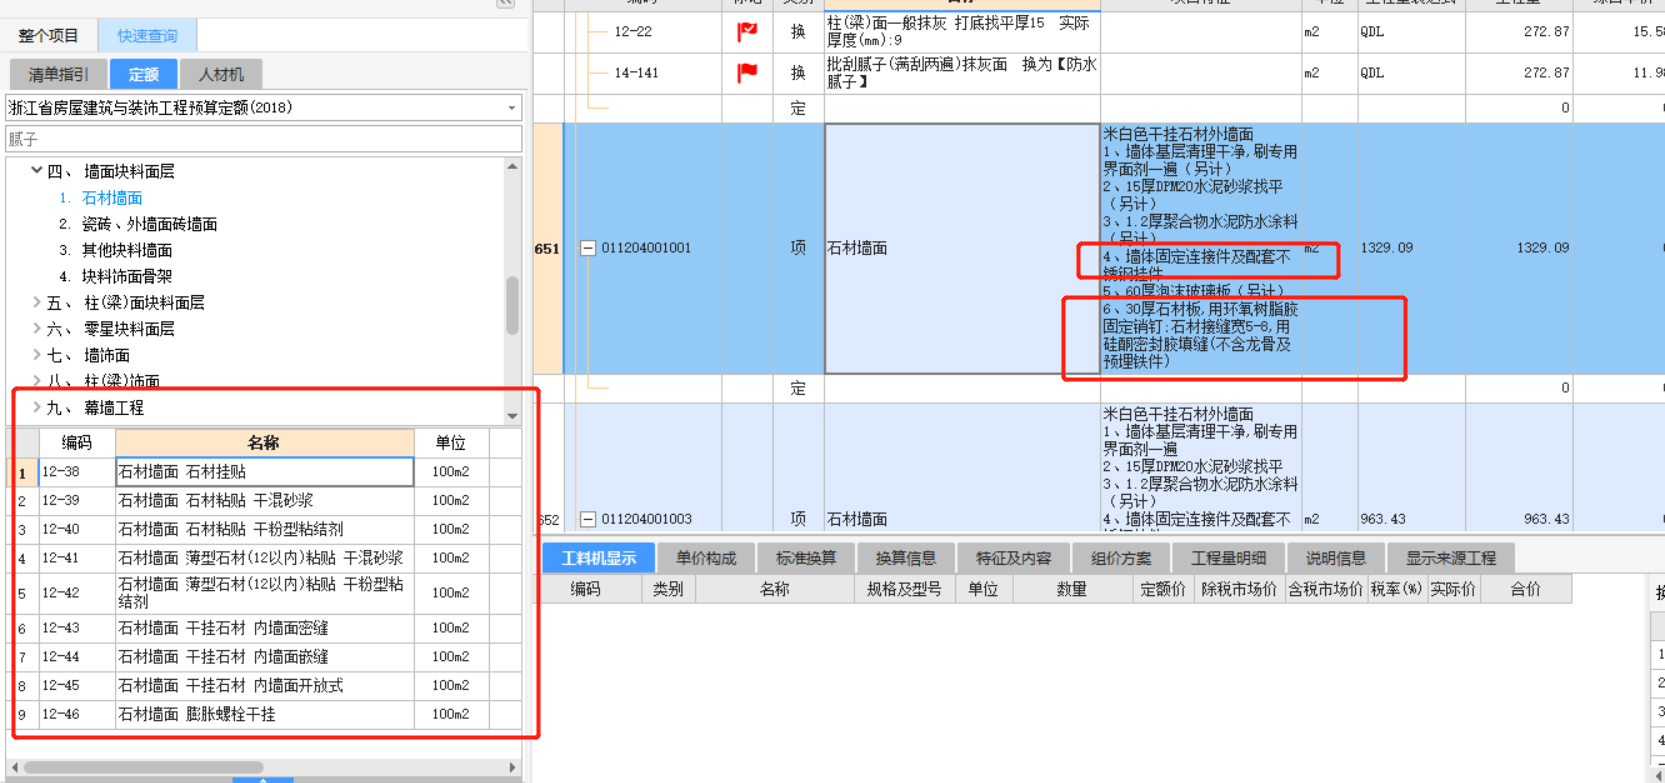Select tree item 瓷砖、外墙面砖墙面
Viewport: 1665px width, 783px height.
(x=149, y=224)
